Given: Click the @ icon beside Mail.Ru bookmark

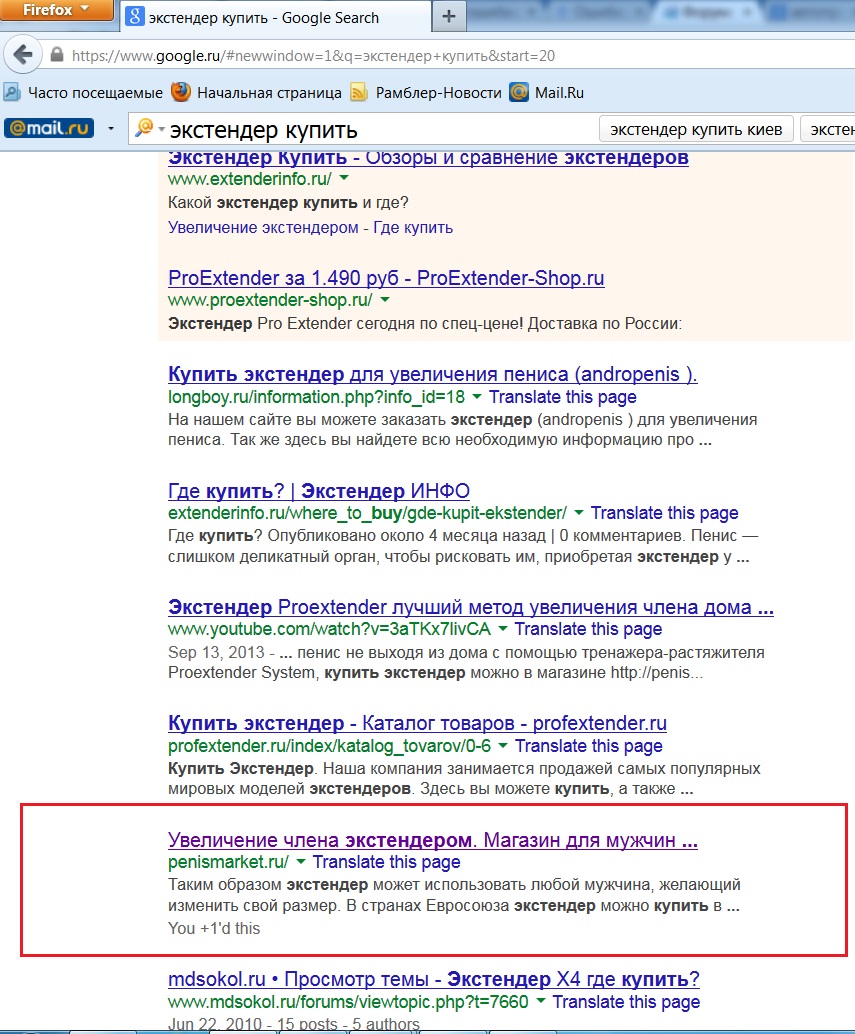Looking at the screenshot, I should [x=519, y=92].
